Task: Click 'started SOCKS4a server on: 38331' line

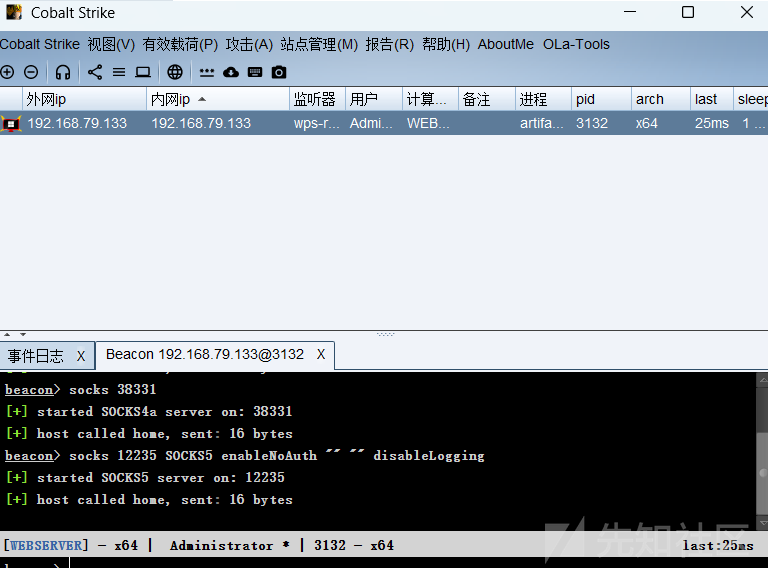Action: pyautogui.click(x=149, y=412)
